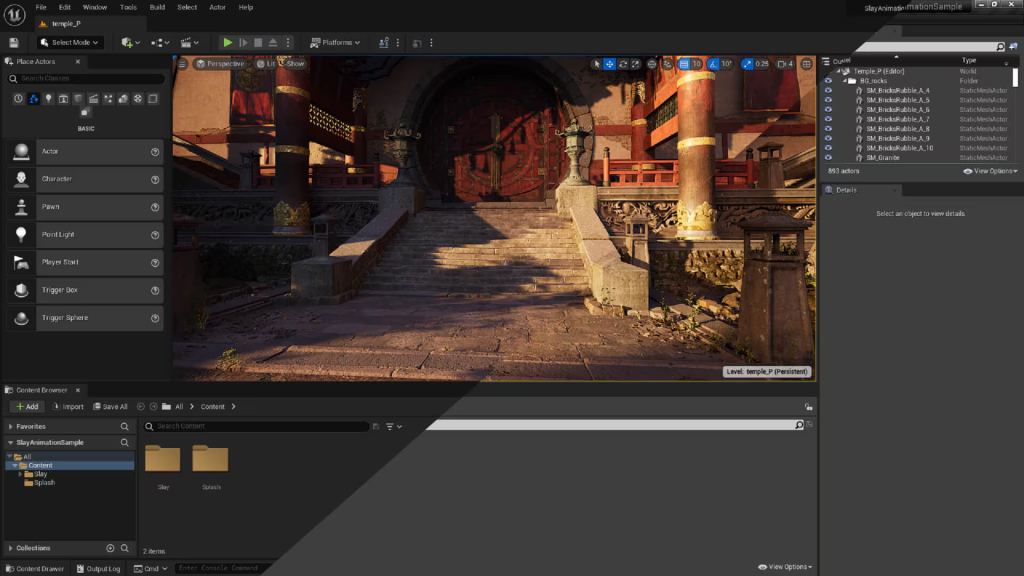Image resolution: width=1024 pixels, height=576 pixels.
Task: Toggle grid position snapping
Action: 684,64
